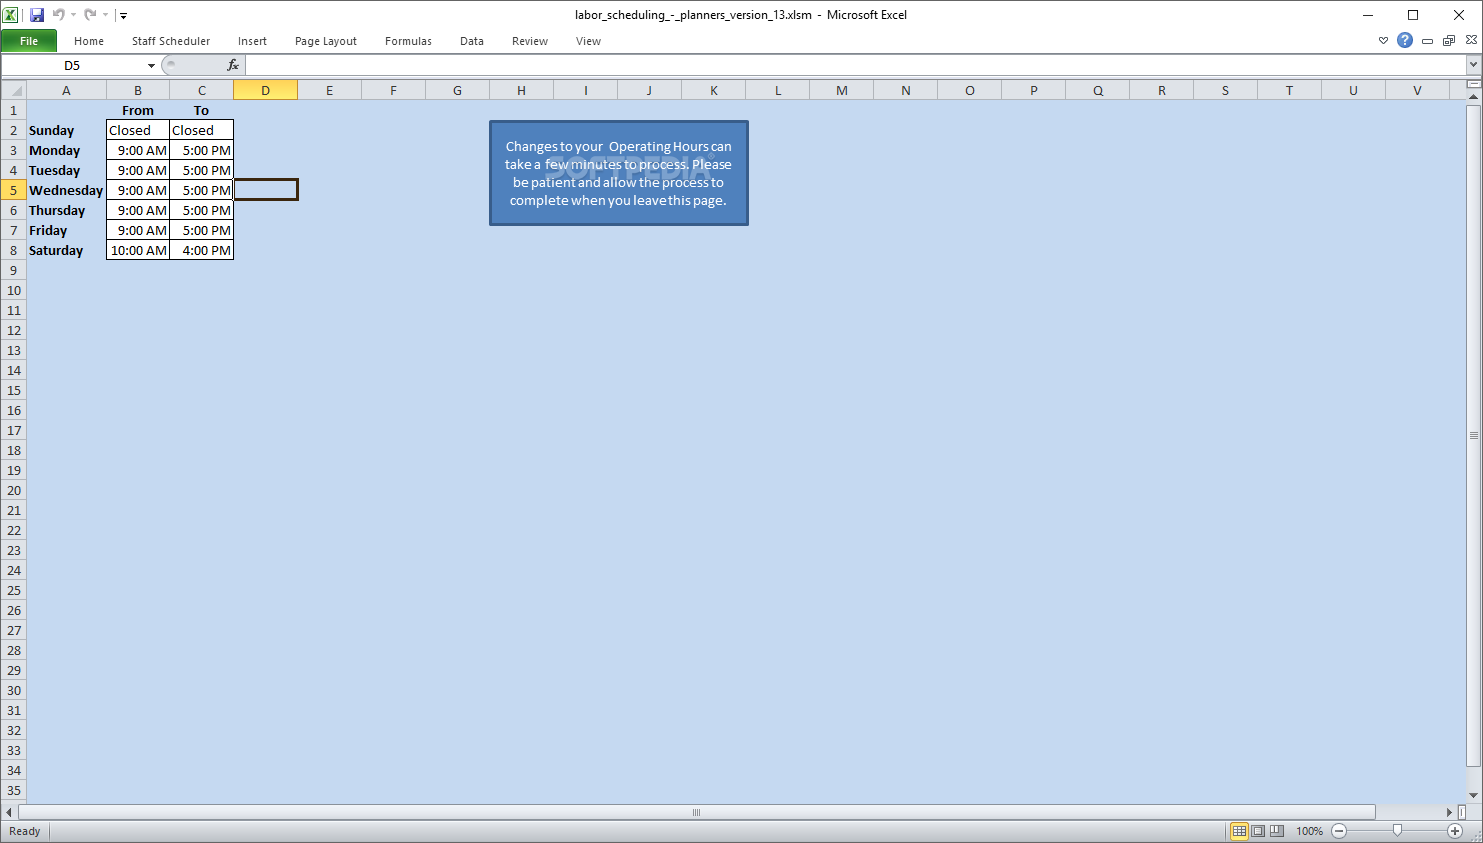This screenshot has width=1483, height=843.
Task: Select Sunday To cell showing Closed
Action: pyautogui.click(x=202, y=130)
